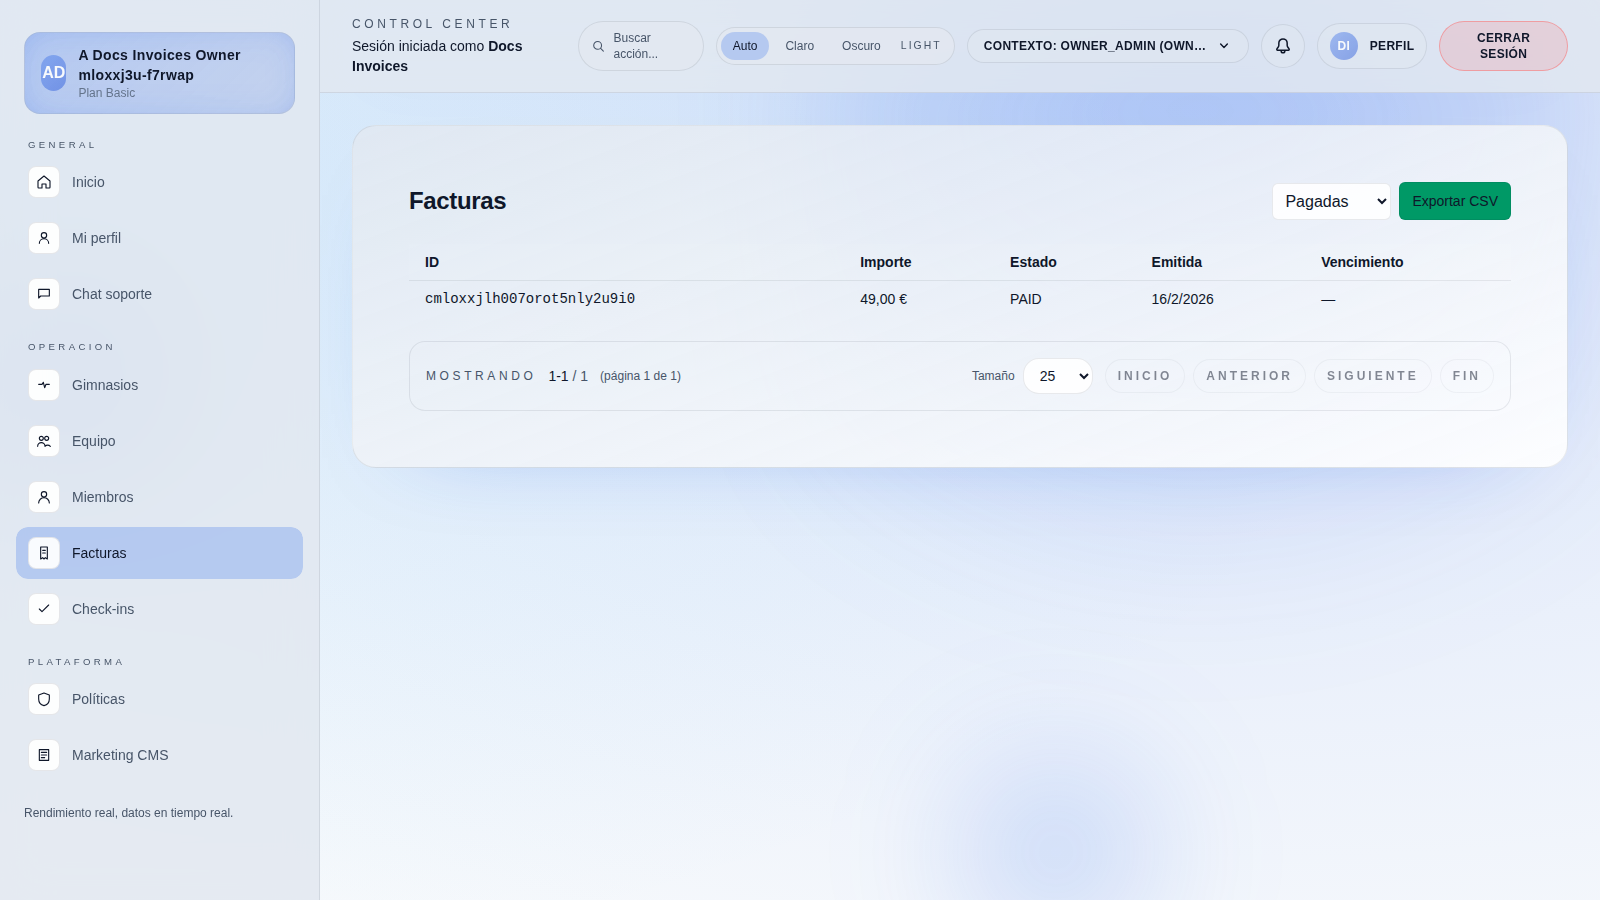Open Facturas in the sidebar

coord(99,553)
